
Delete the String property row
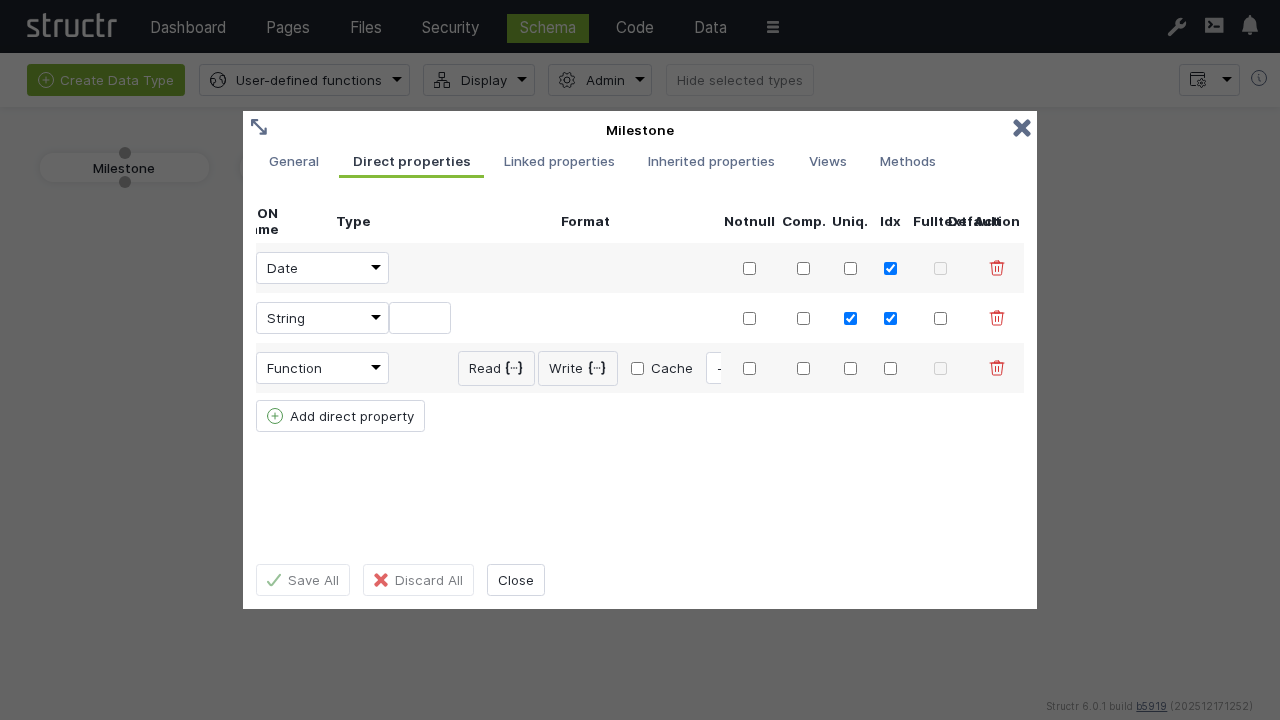pos(996,318)
